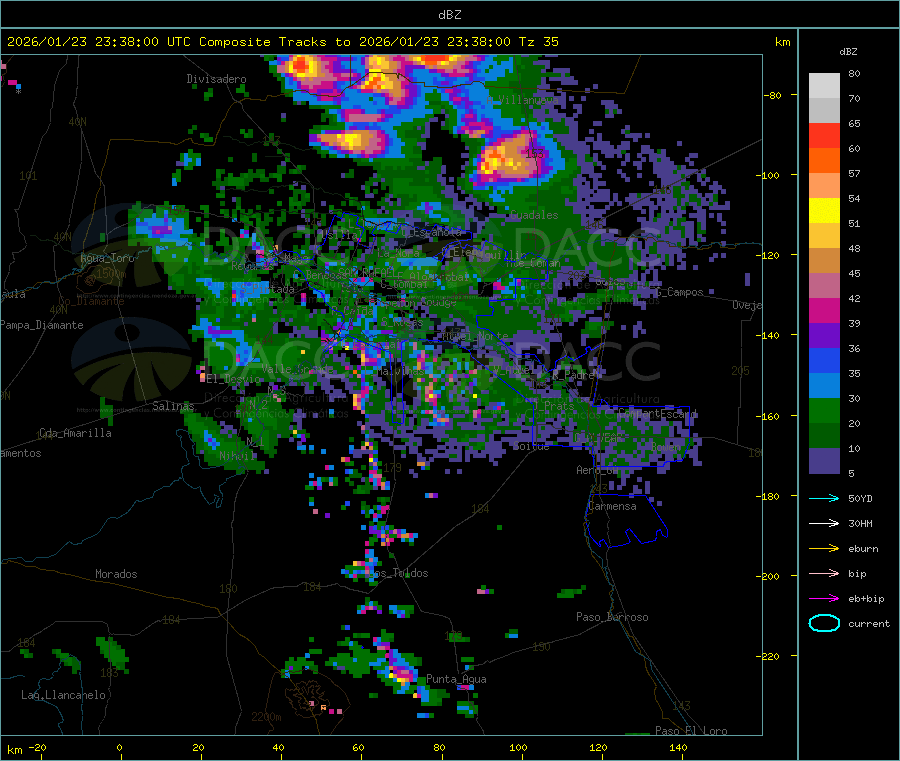The width and height of the screenshot is (900, 761).
Task: Click the 'Nihuil' map label
Action: point(237,456)
